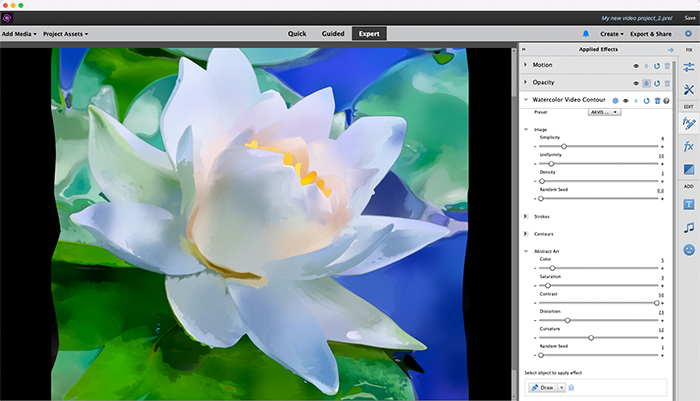Open the Effects fx icon
Image resolution: width=700 pixels, height=401 pixels.
pyautogui.click(x=688, y=146)
